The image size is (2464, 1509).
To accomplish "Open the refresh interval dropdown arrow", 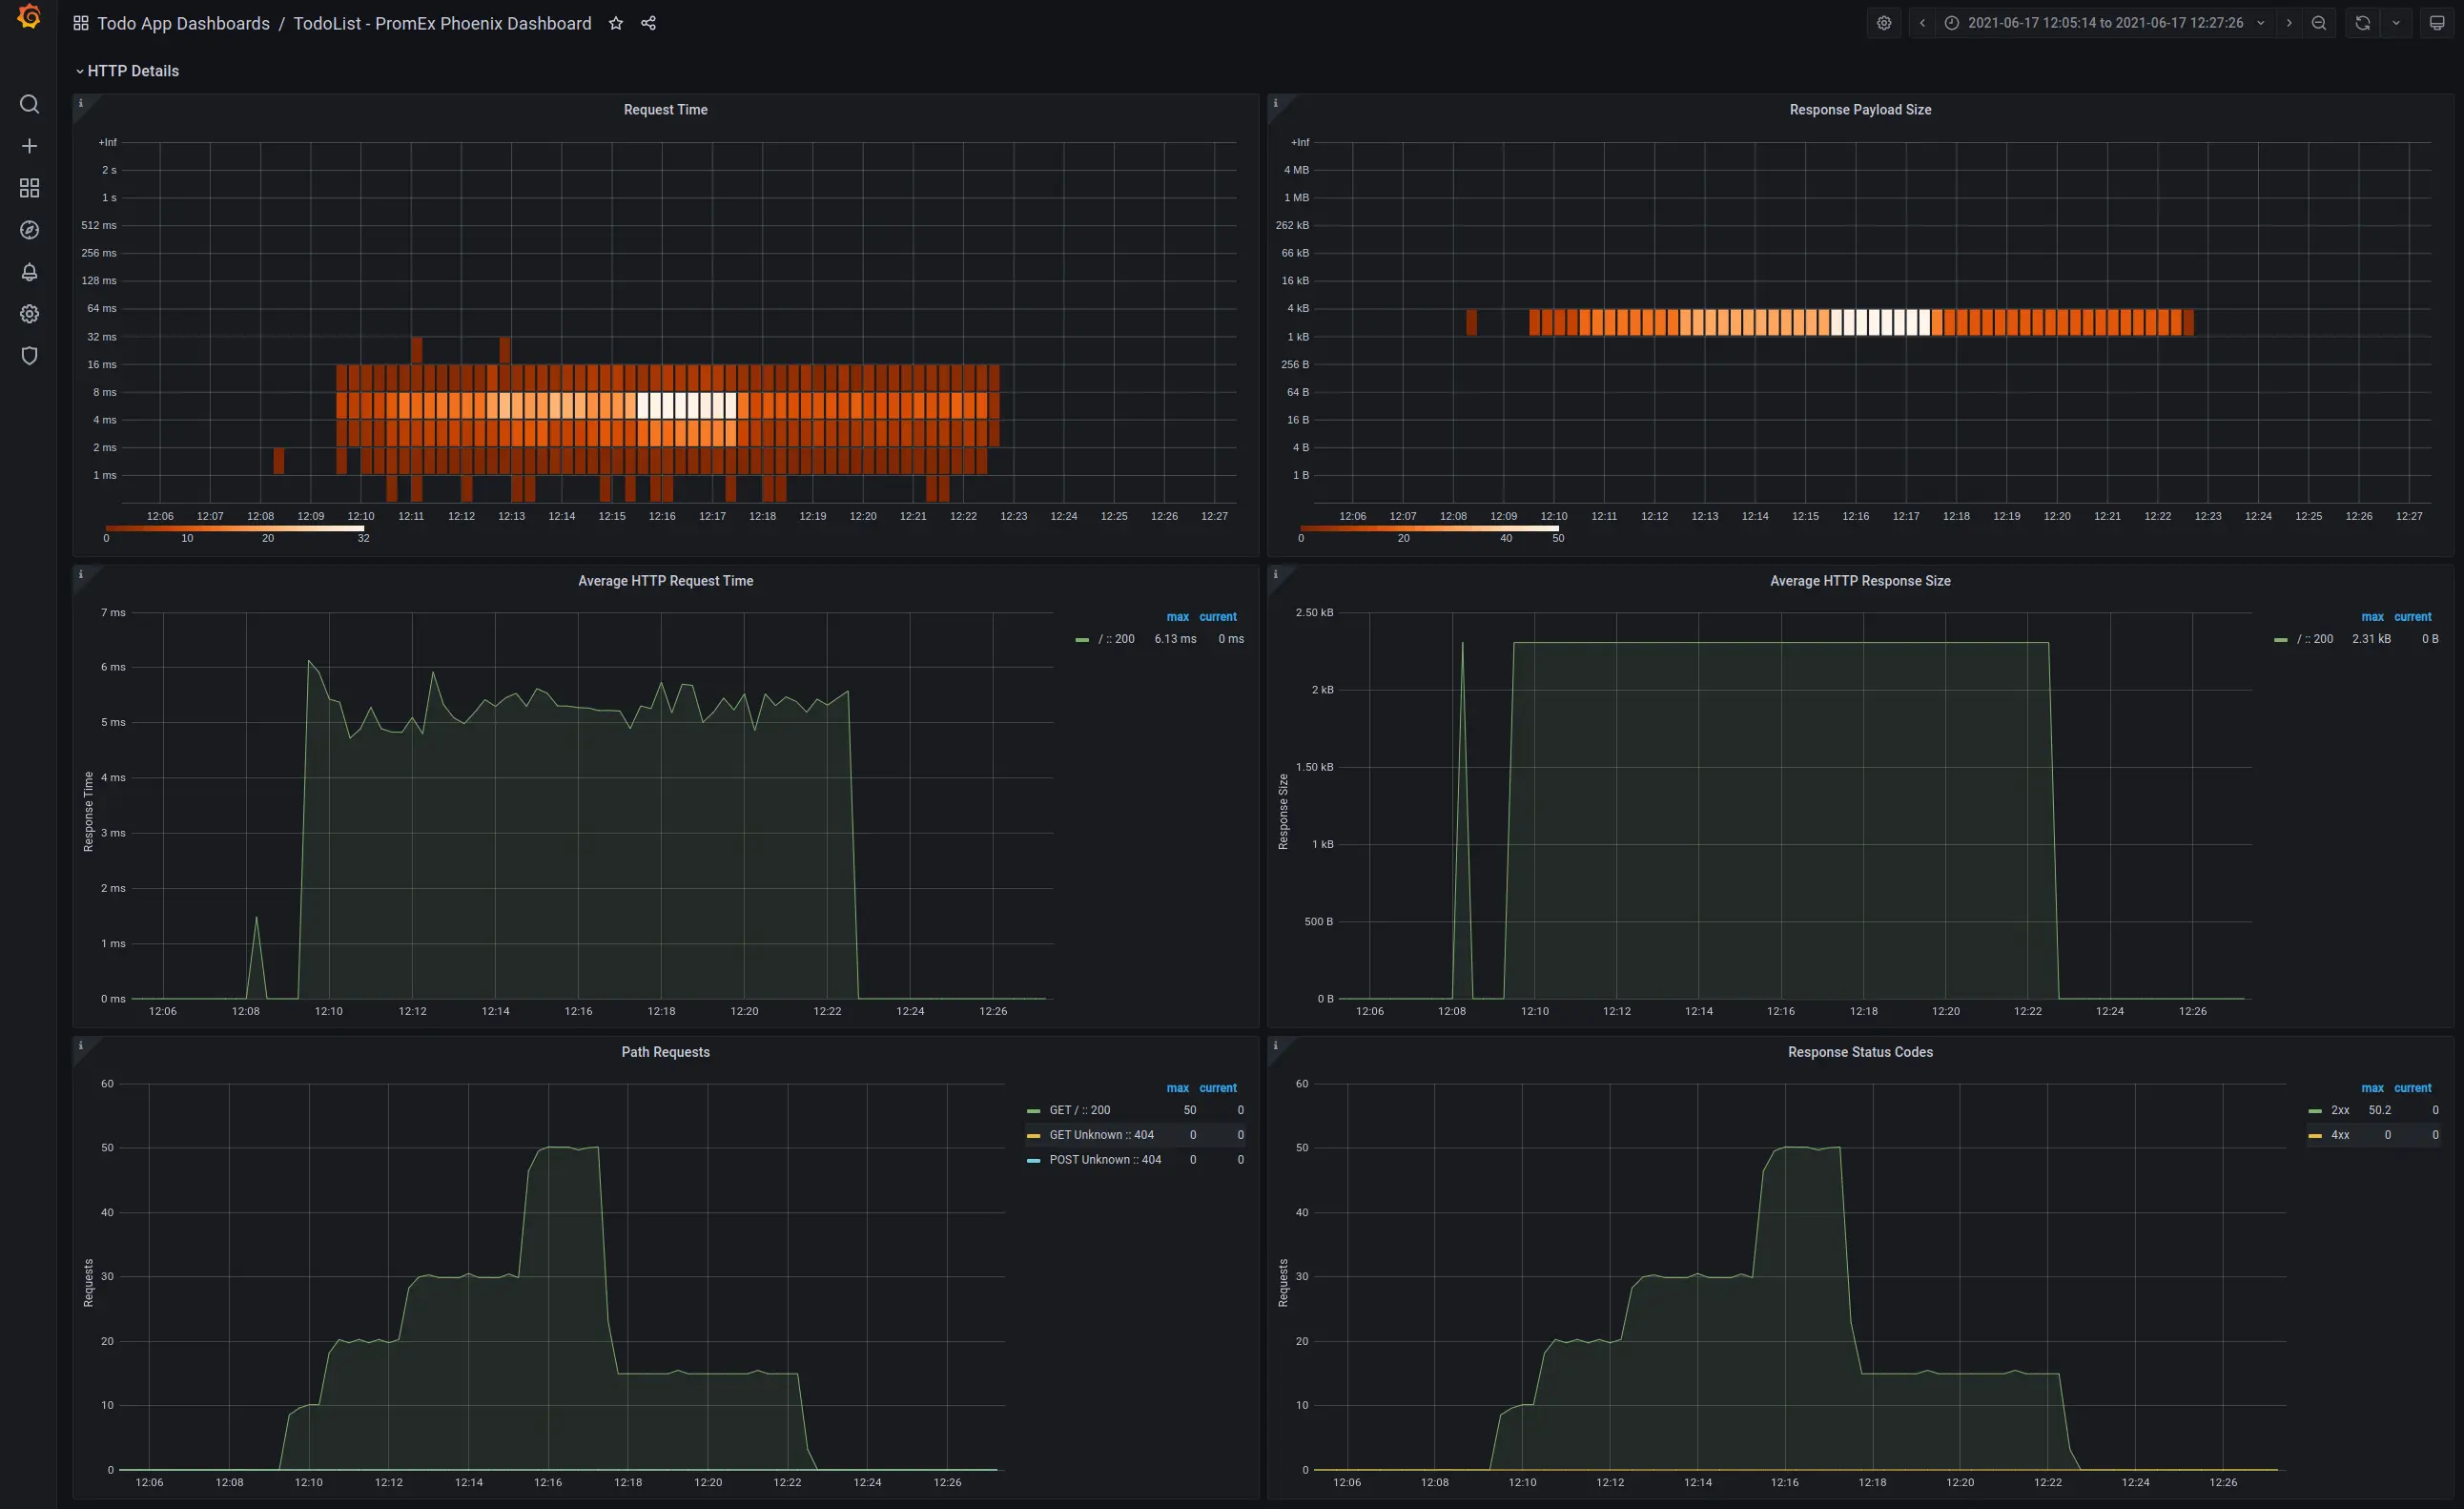I will [2396, 23].
